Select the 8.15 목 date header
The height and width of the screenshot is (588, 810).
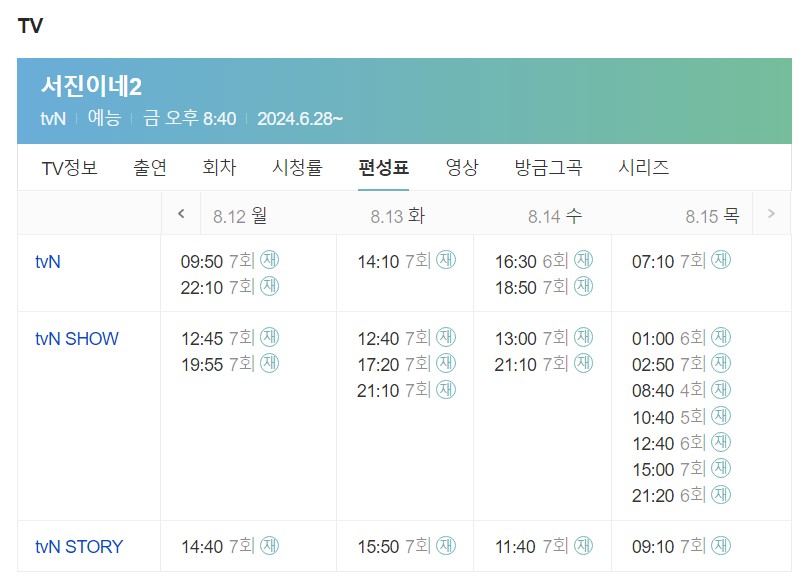pos(712,216)
